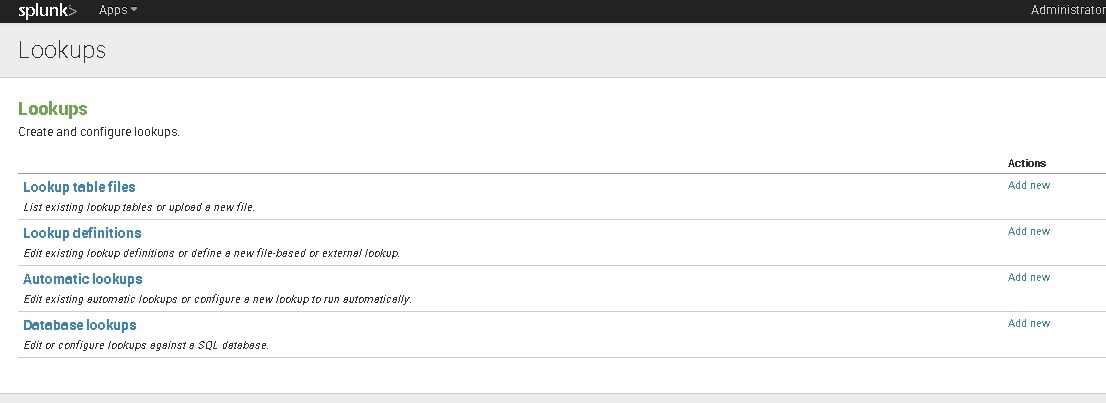Add new for Lookup table files

[1029, 185]
